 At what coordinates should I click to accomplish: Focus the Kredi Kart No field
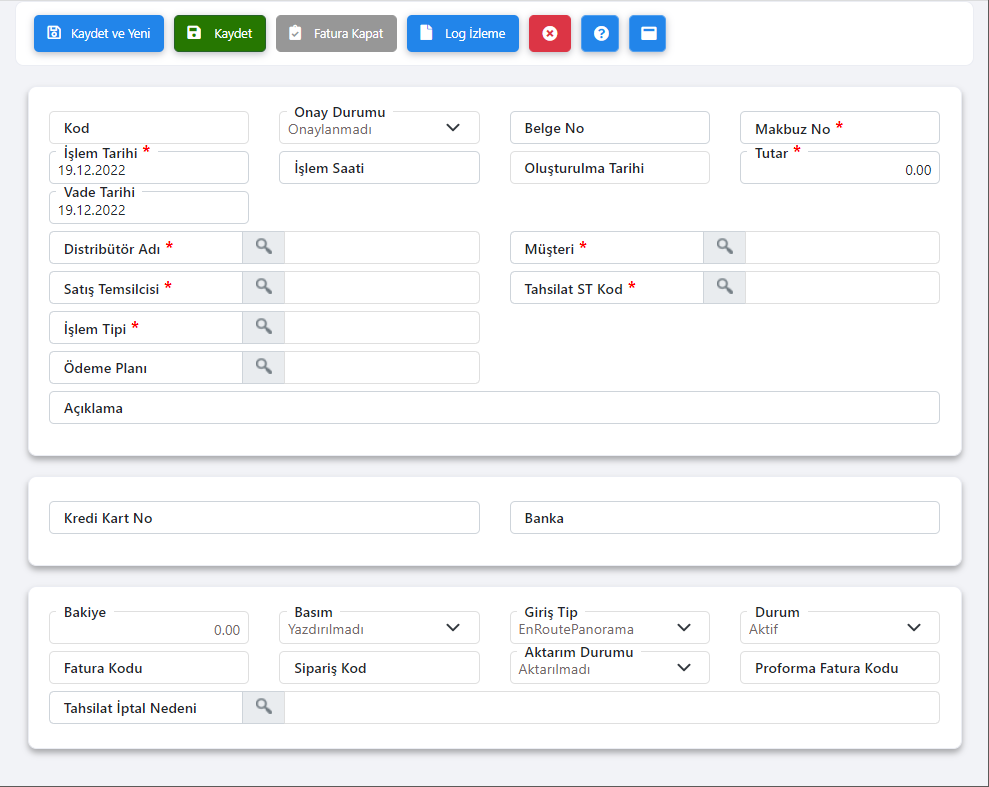tap(300, 518)
